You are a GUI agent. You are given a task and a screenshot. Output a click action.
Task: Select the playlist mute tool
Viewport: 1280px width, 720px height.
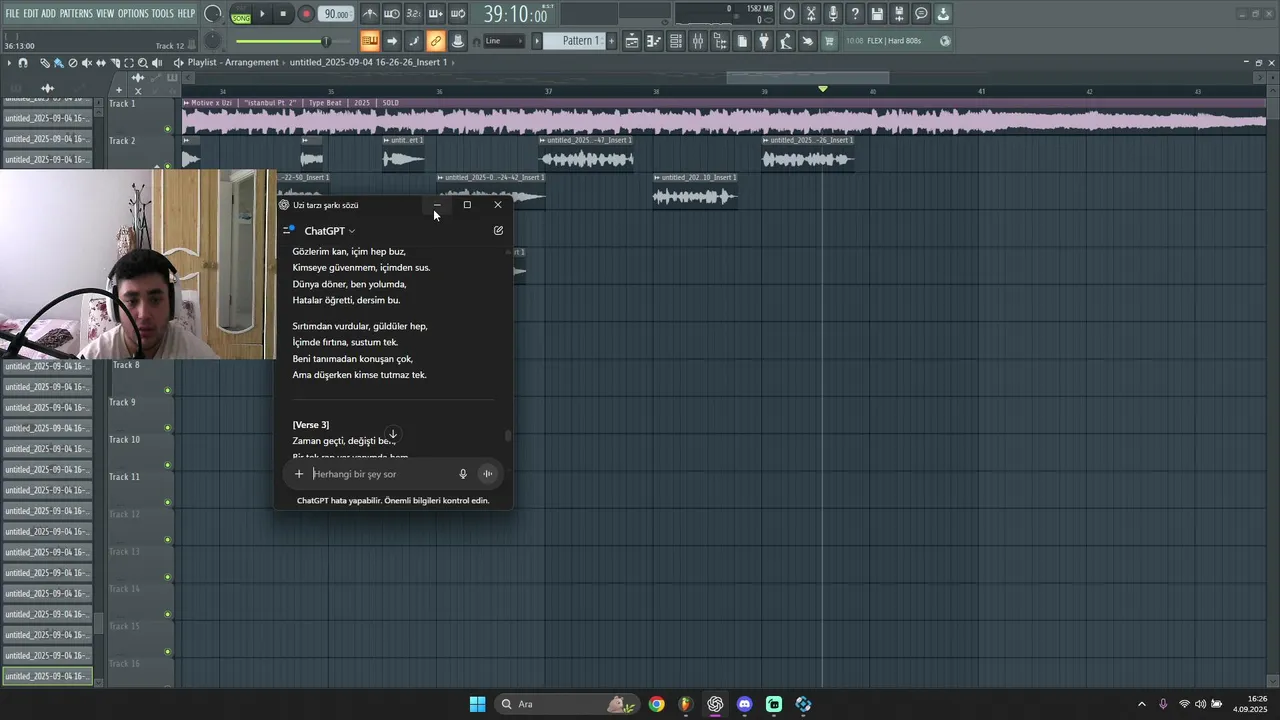point(86,62)
